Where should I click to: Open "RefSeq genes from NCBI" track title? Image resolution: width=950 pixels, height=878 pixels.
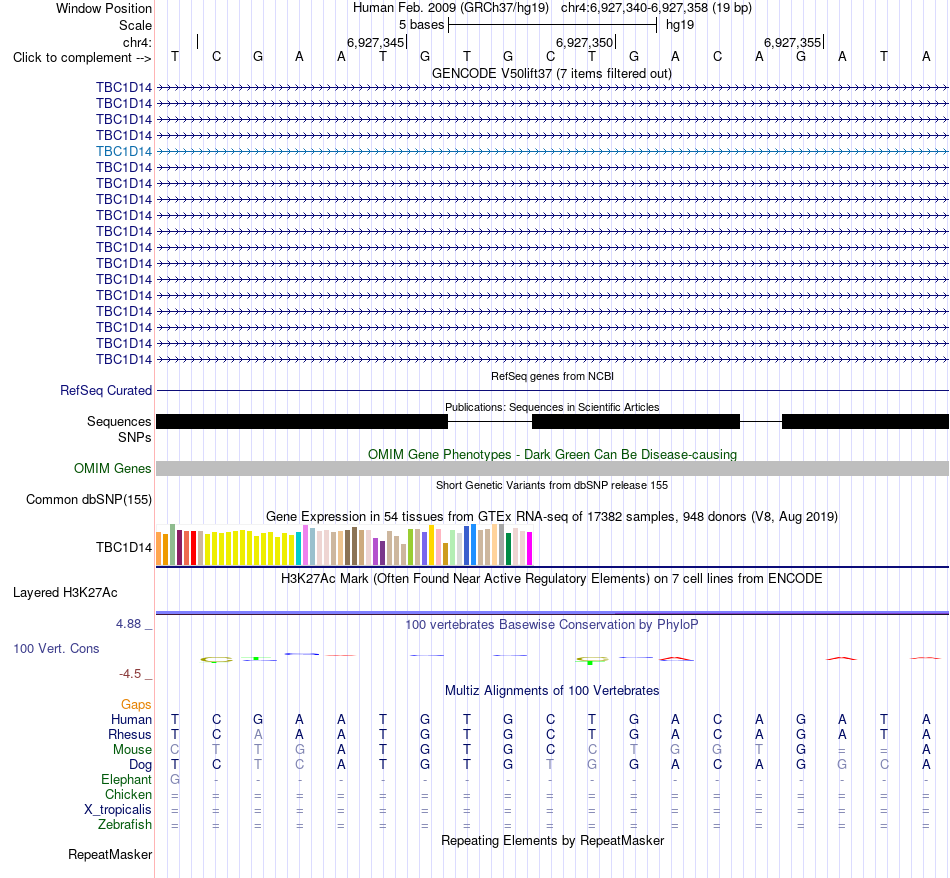tap(552, 376)
